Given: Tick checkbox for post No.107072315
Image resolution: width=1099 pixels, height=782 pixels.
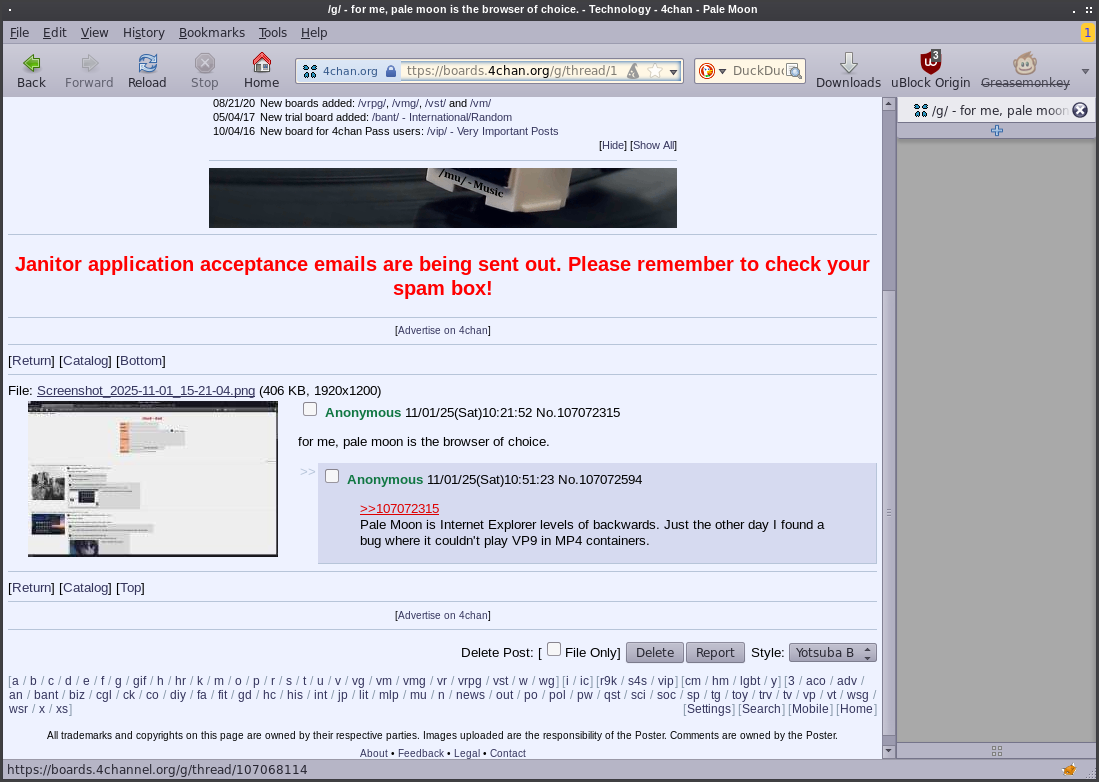Looking at the screenshot, I should pos(310,409).
